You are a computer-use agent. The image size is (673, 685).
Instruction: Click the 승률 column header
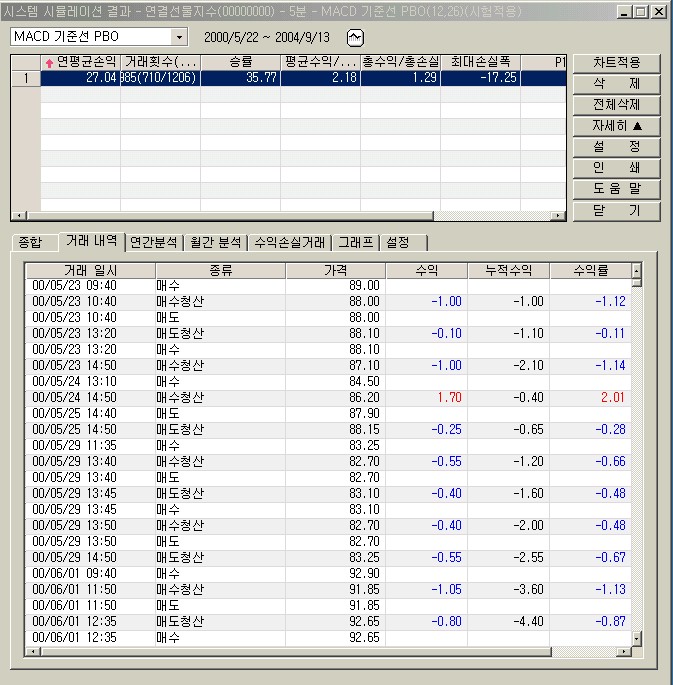coord(240,62)
